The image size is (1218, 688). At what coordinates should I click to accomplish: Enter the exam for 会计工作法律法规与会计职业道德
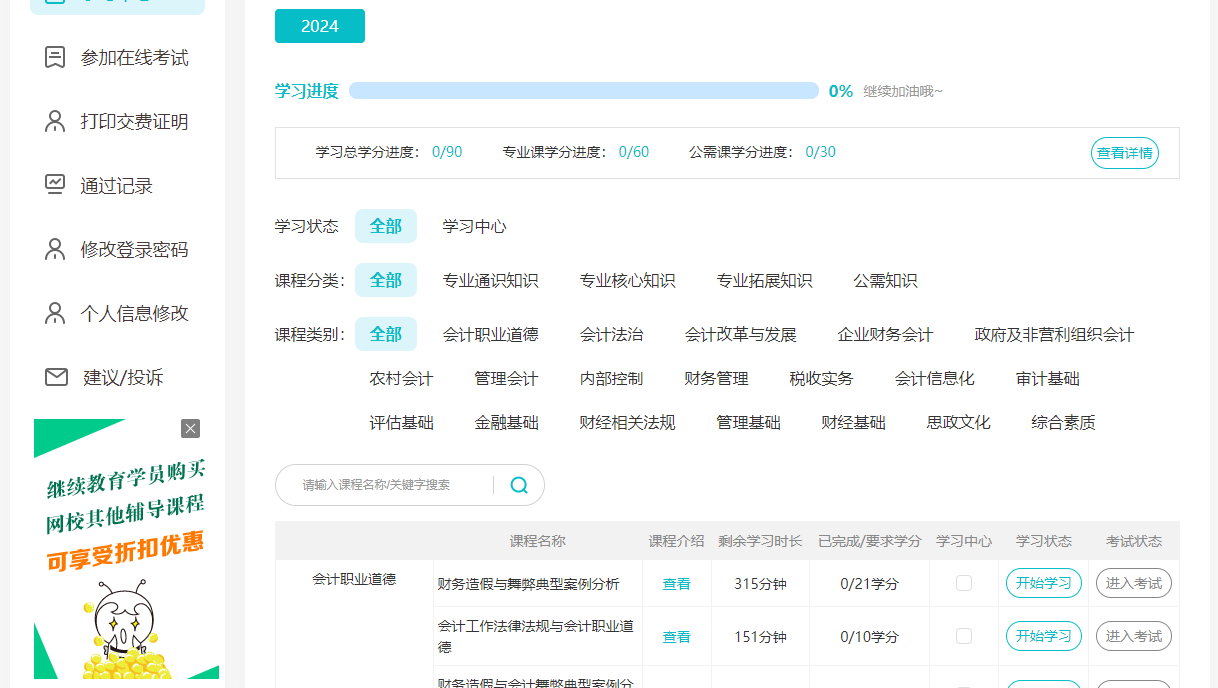click(1133, 636)
